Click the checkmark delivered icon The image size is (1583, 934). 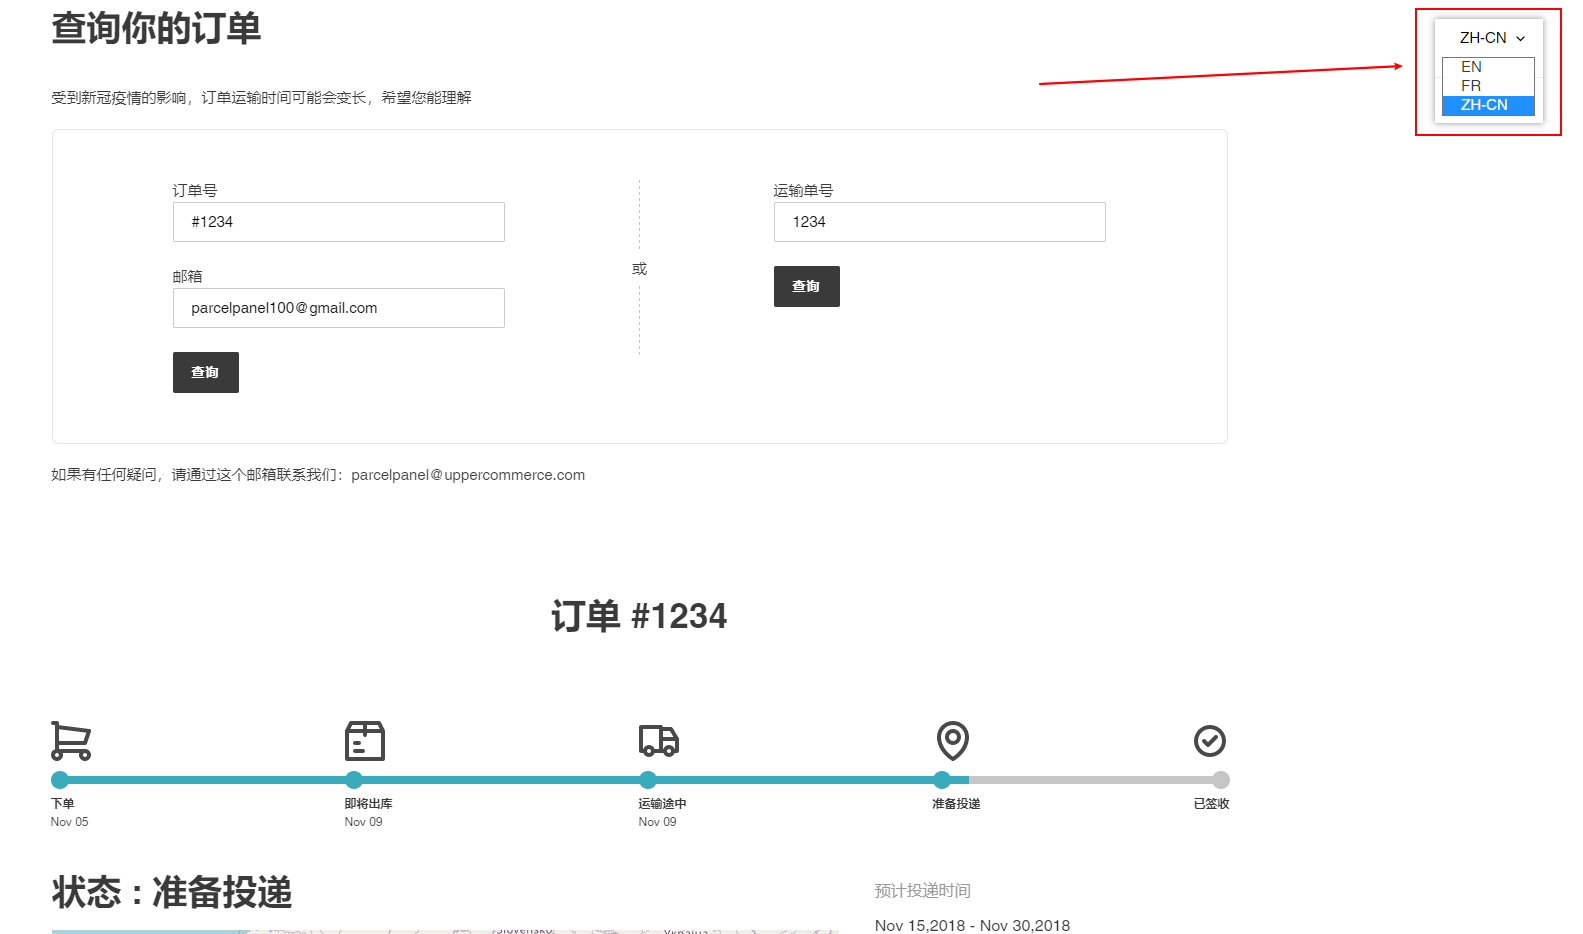click(1210, 741)
